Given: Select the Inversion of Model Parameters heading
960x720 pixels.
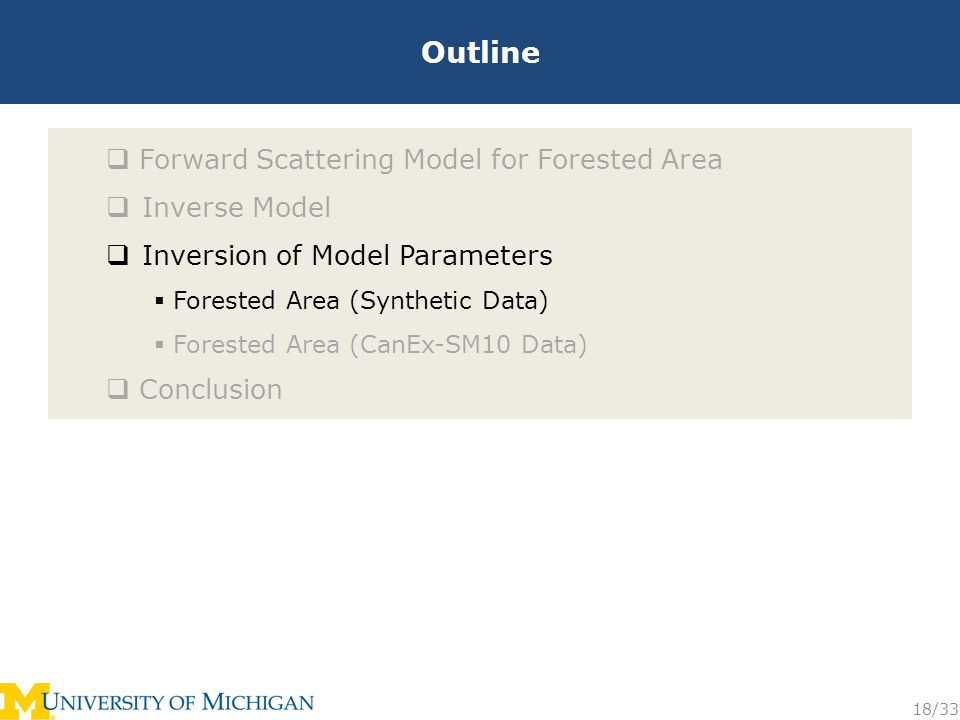Looking at the screenshot, I should click(347, 255).
